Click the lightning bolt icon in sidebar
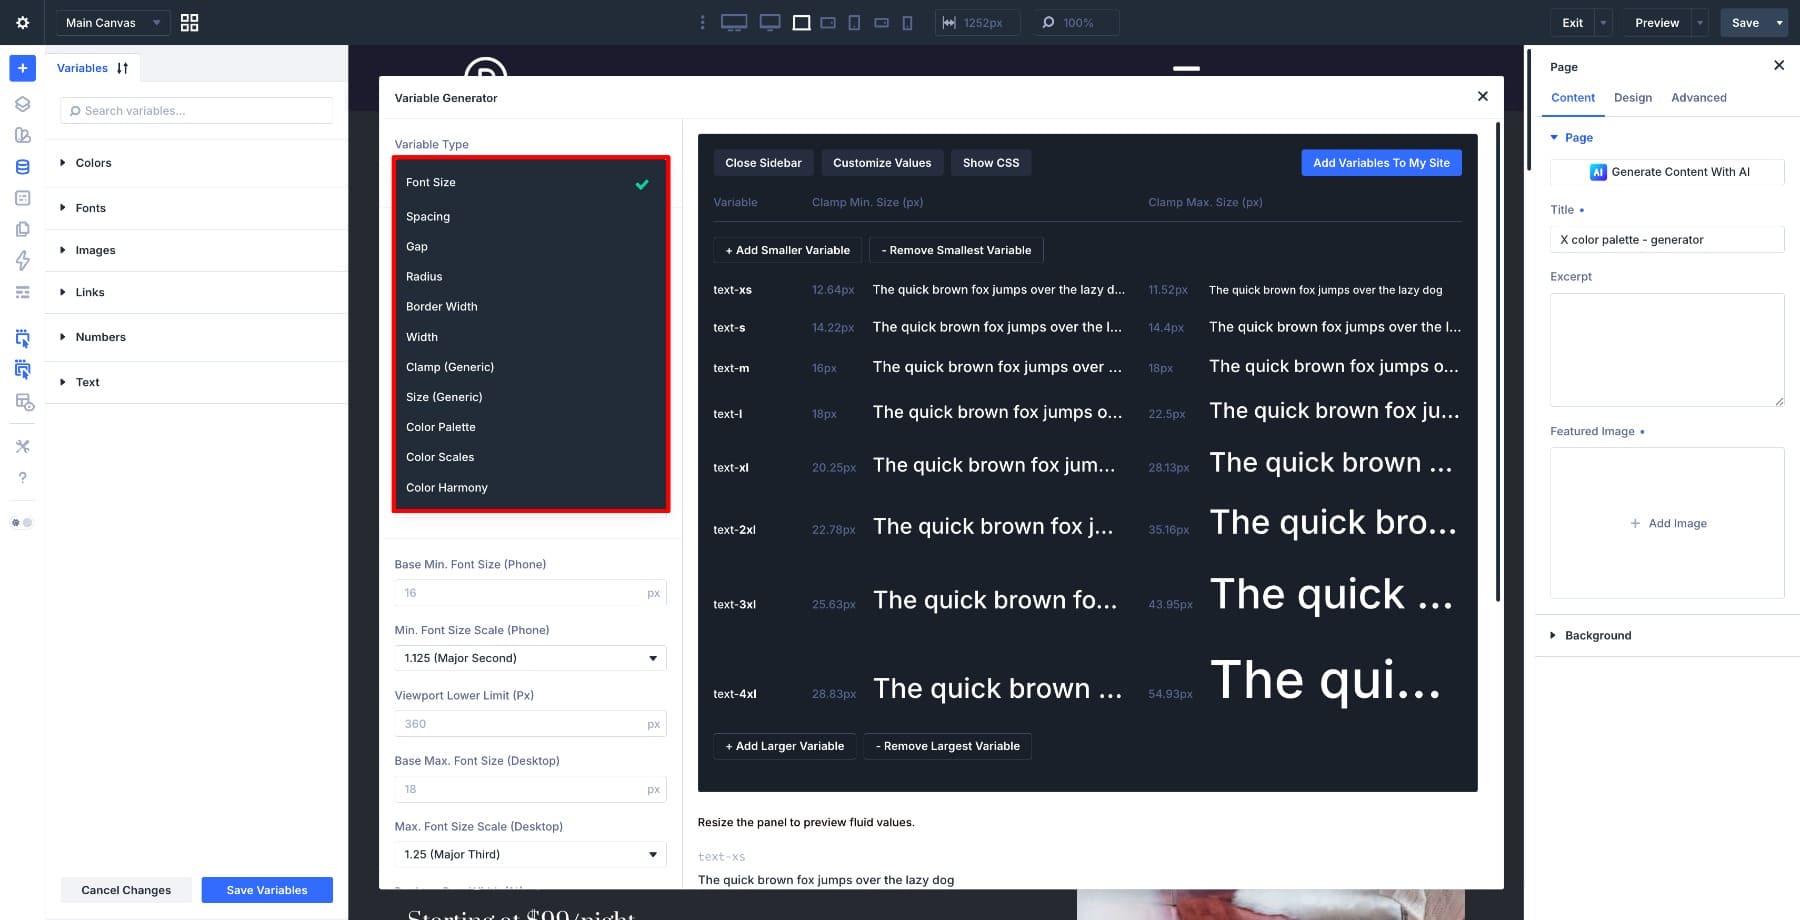This screenshot has width=1800, height=920. (22, 261)
